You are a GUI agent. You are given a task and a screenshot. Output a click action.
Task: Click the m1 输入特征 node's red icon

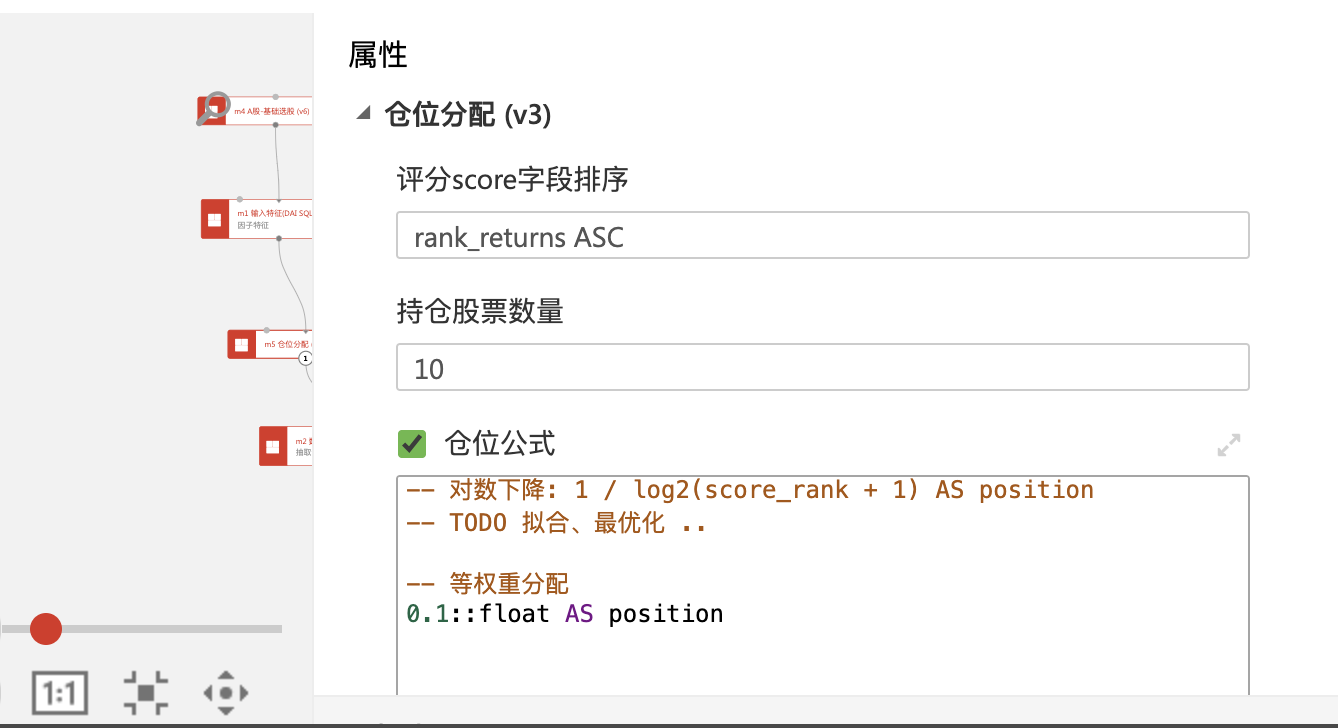click(215, 219)
